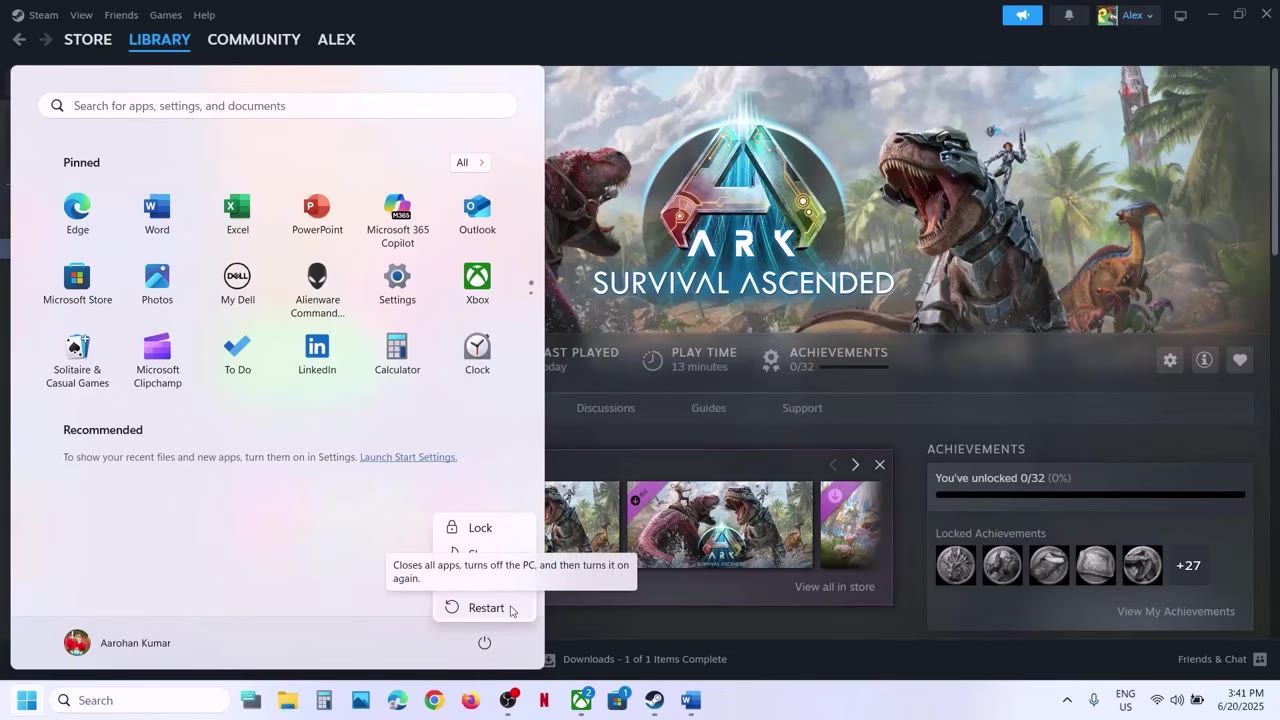This screenshot has height=720, width=1280.
Task: Click the achievements progress bar
Action: click(x=1090, y=494)
